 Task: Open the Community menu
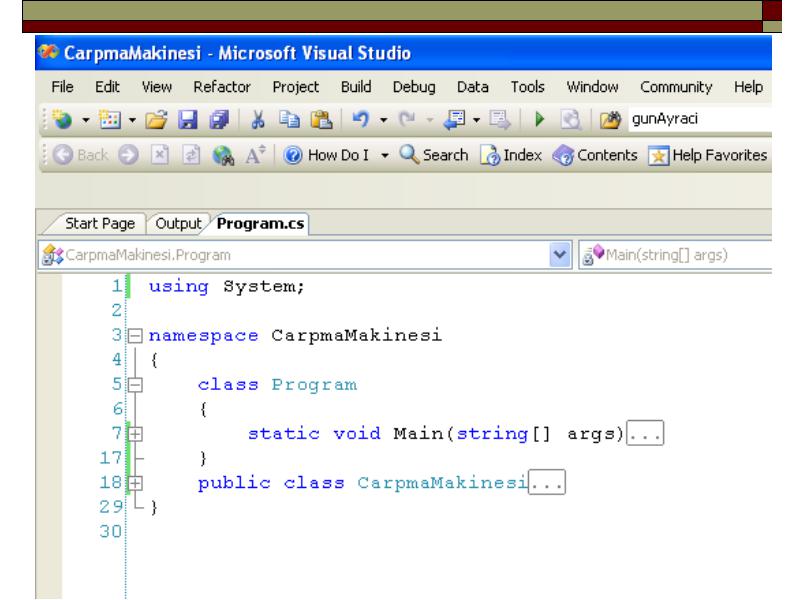(676, 87)
